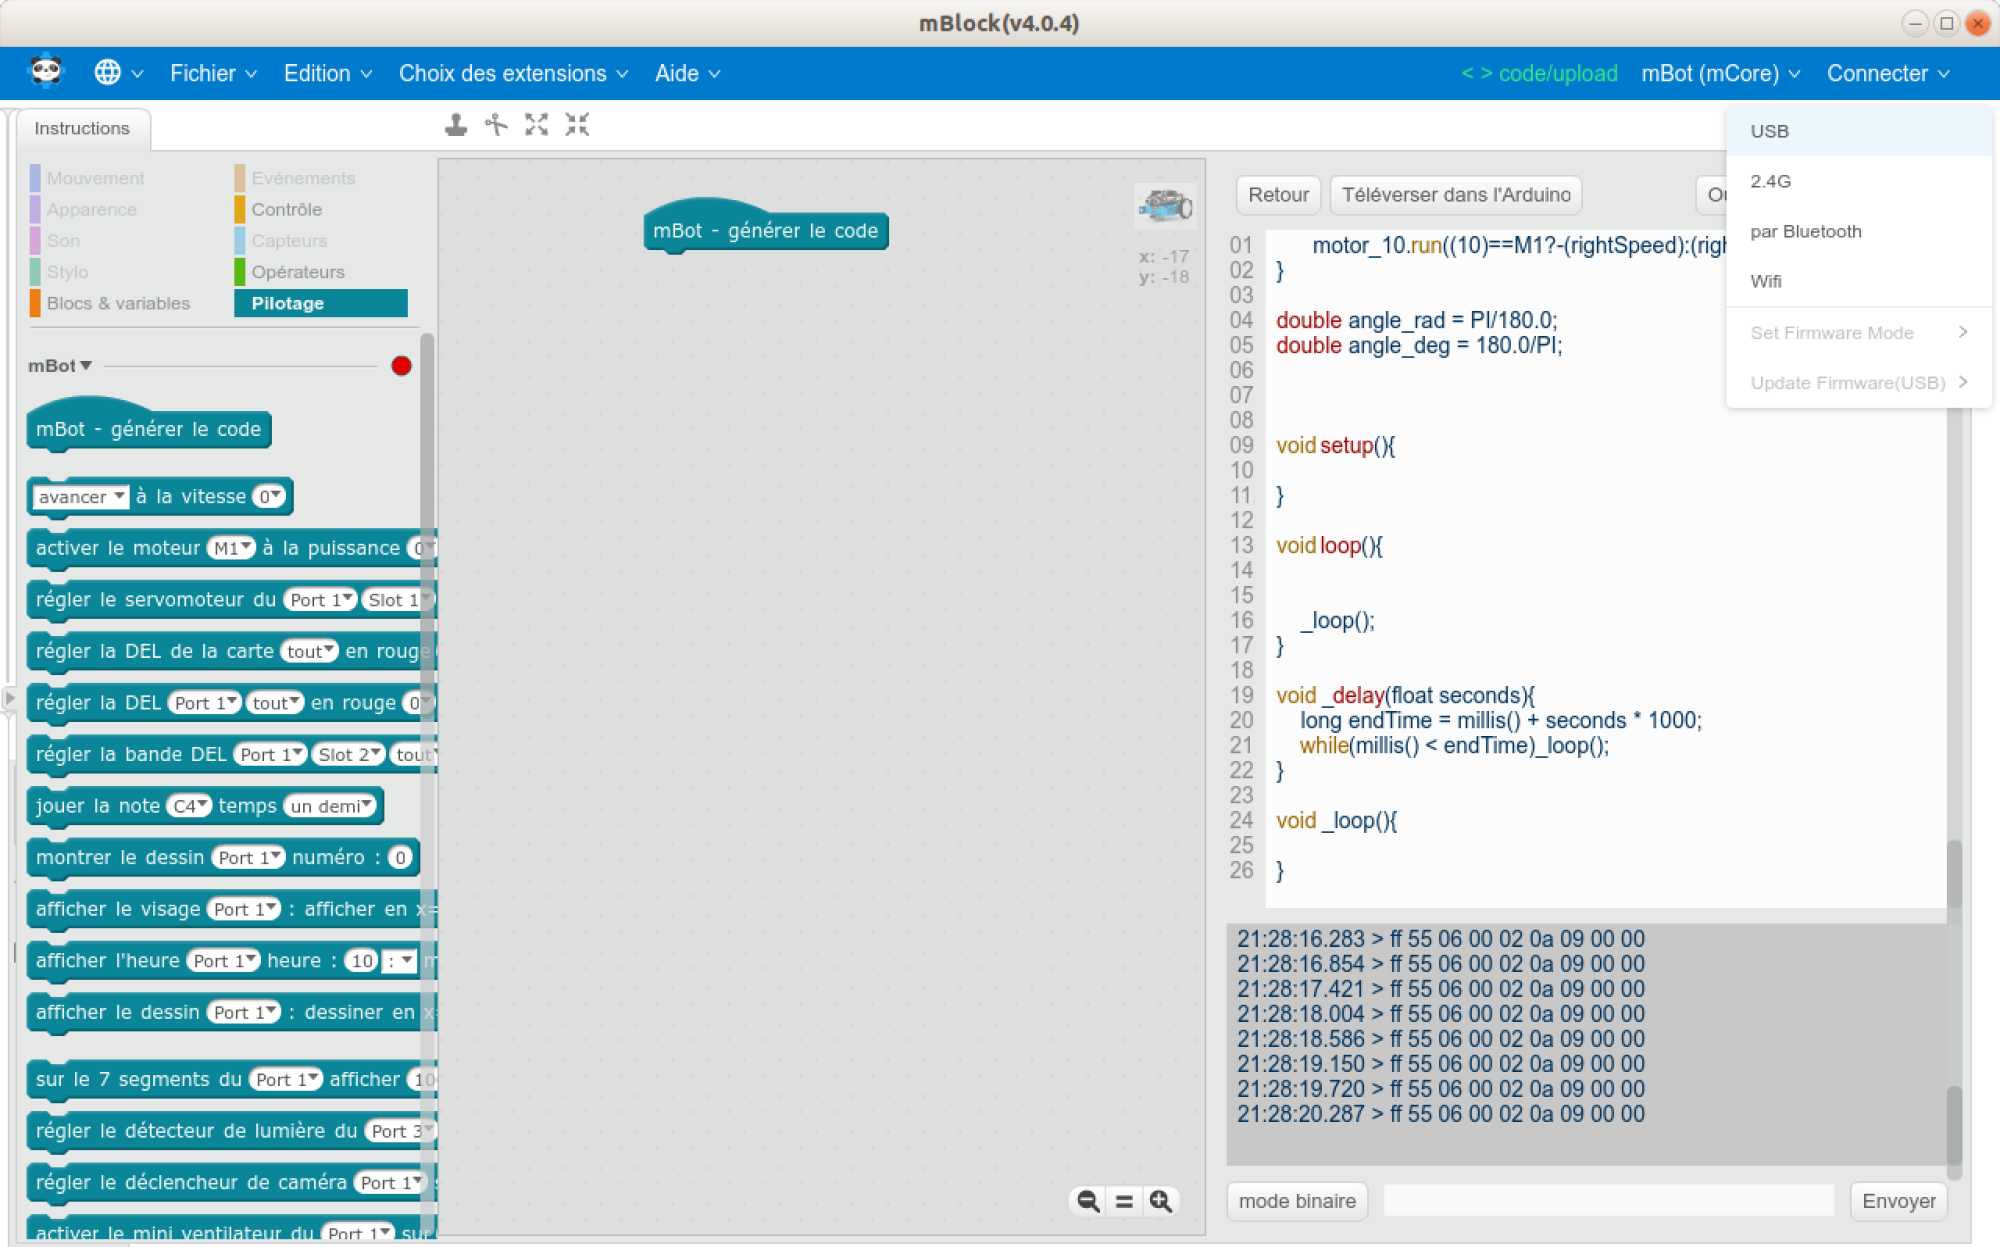The height and width of the screenshot is (1247, 2000).
Task: Collapse the mBot extension section arrow
Action: click(86, 366)
